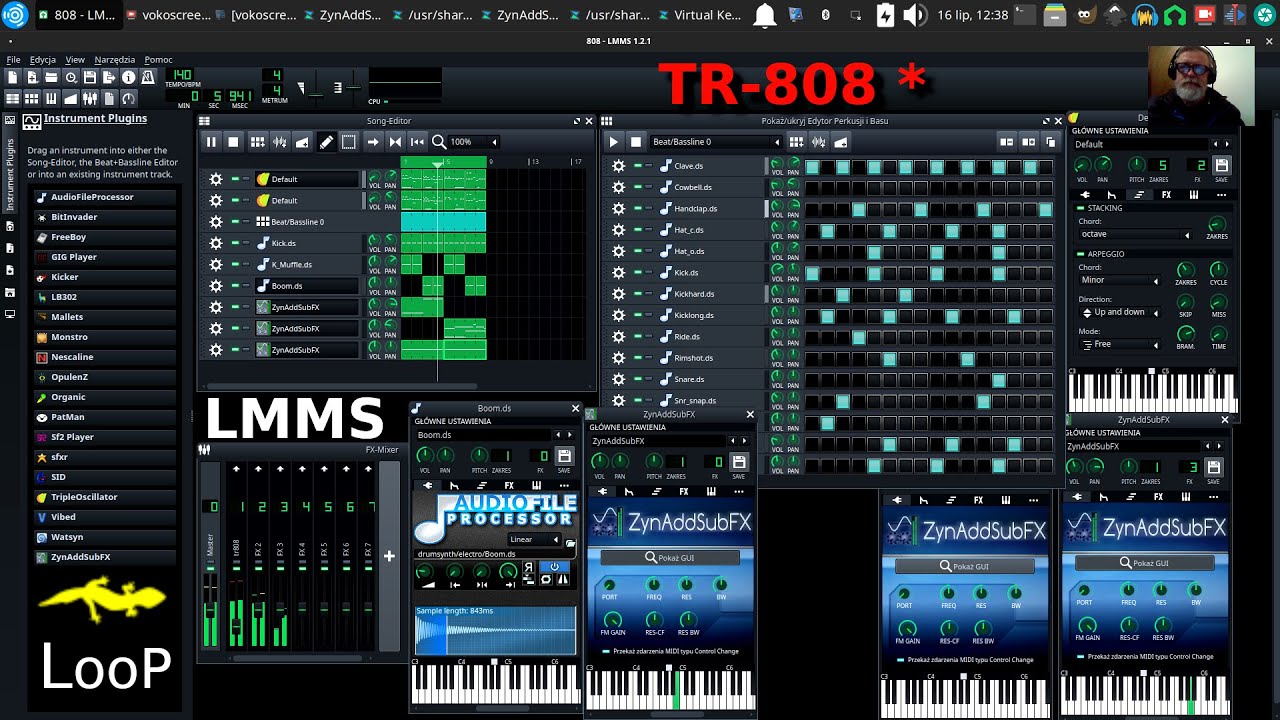
Task: Open gear settings of Snare.ds track
Action: (618, 379)
